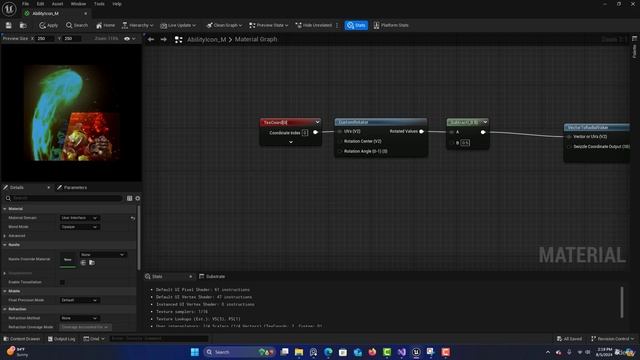Screen dimensions: 640x360
Task: Open the preview viewport eye options
Action: [x=129, y=38]
